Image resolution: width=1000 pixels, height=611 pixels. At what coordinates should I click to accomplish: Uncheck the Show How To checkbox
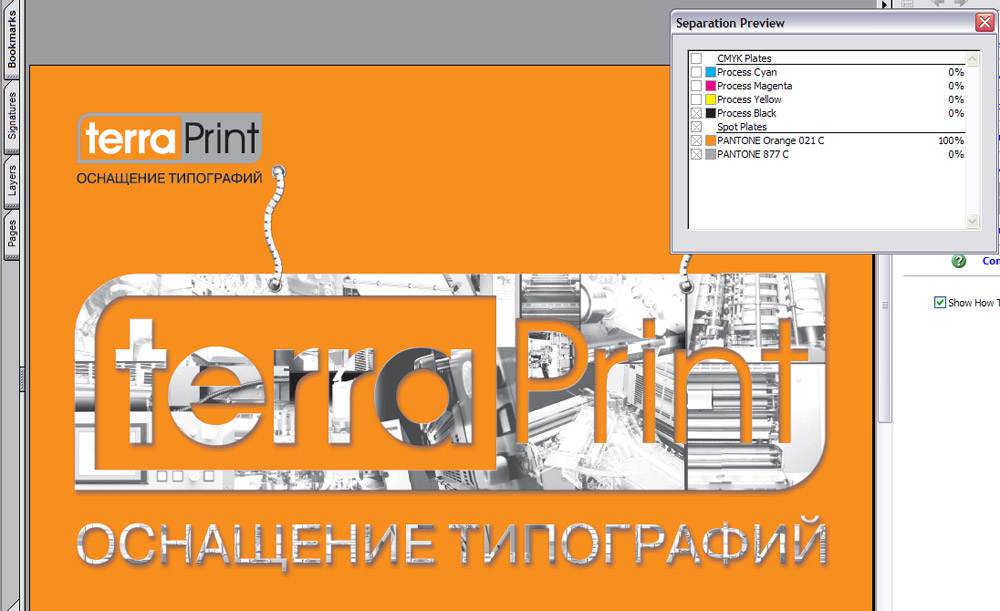[x=939, y=302]
